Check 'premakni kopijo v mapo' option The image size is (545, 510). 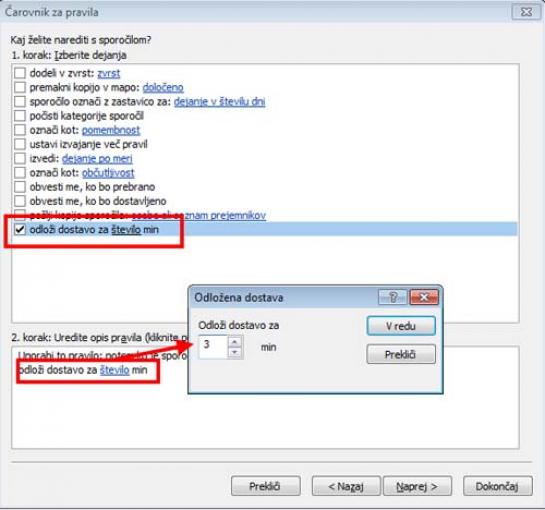click(x=20, y=87)
